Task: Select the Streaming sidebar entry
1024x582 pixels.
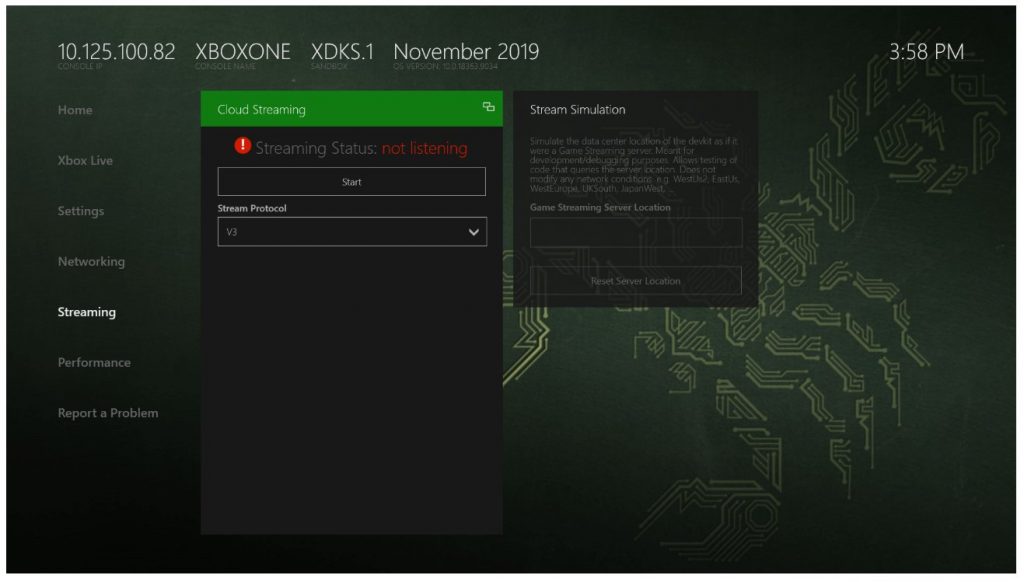Action: [x=86, y=312]
